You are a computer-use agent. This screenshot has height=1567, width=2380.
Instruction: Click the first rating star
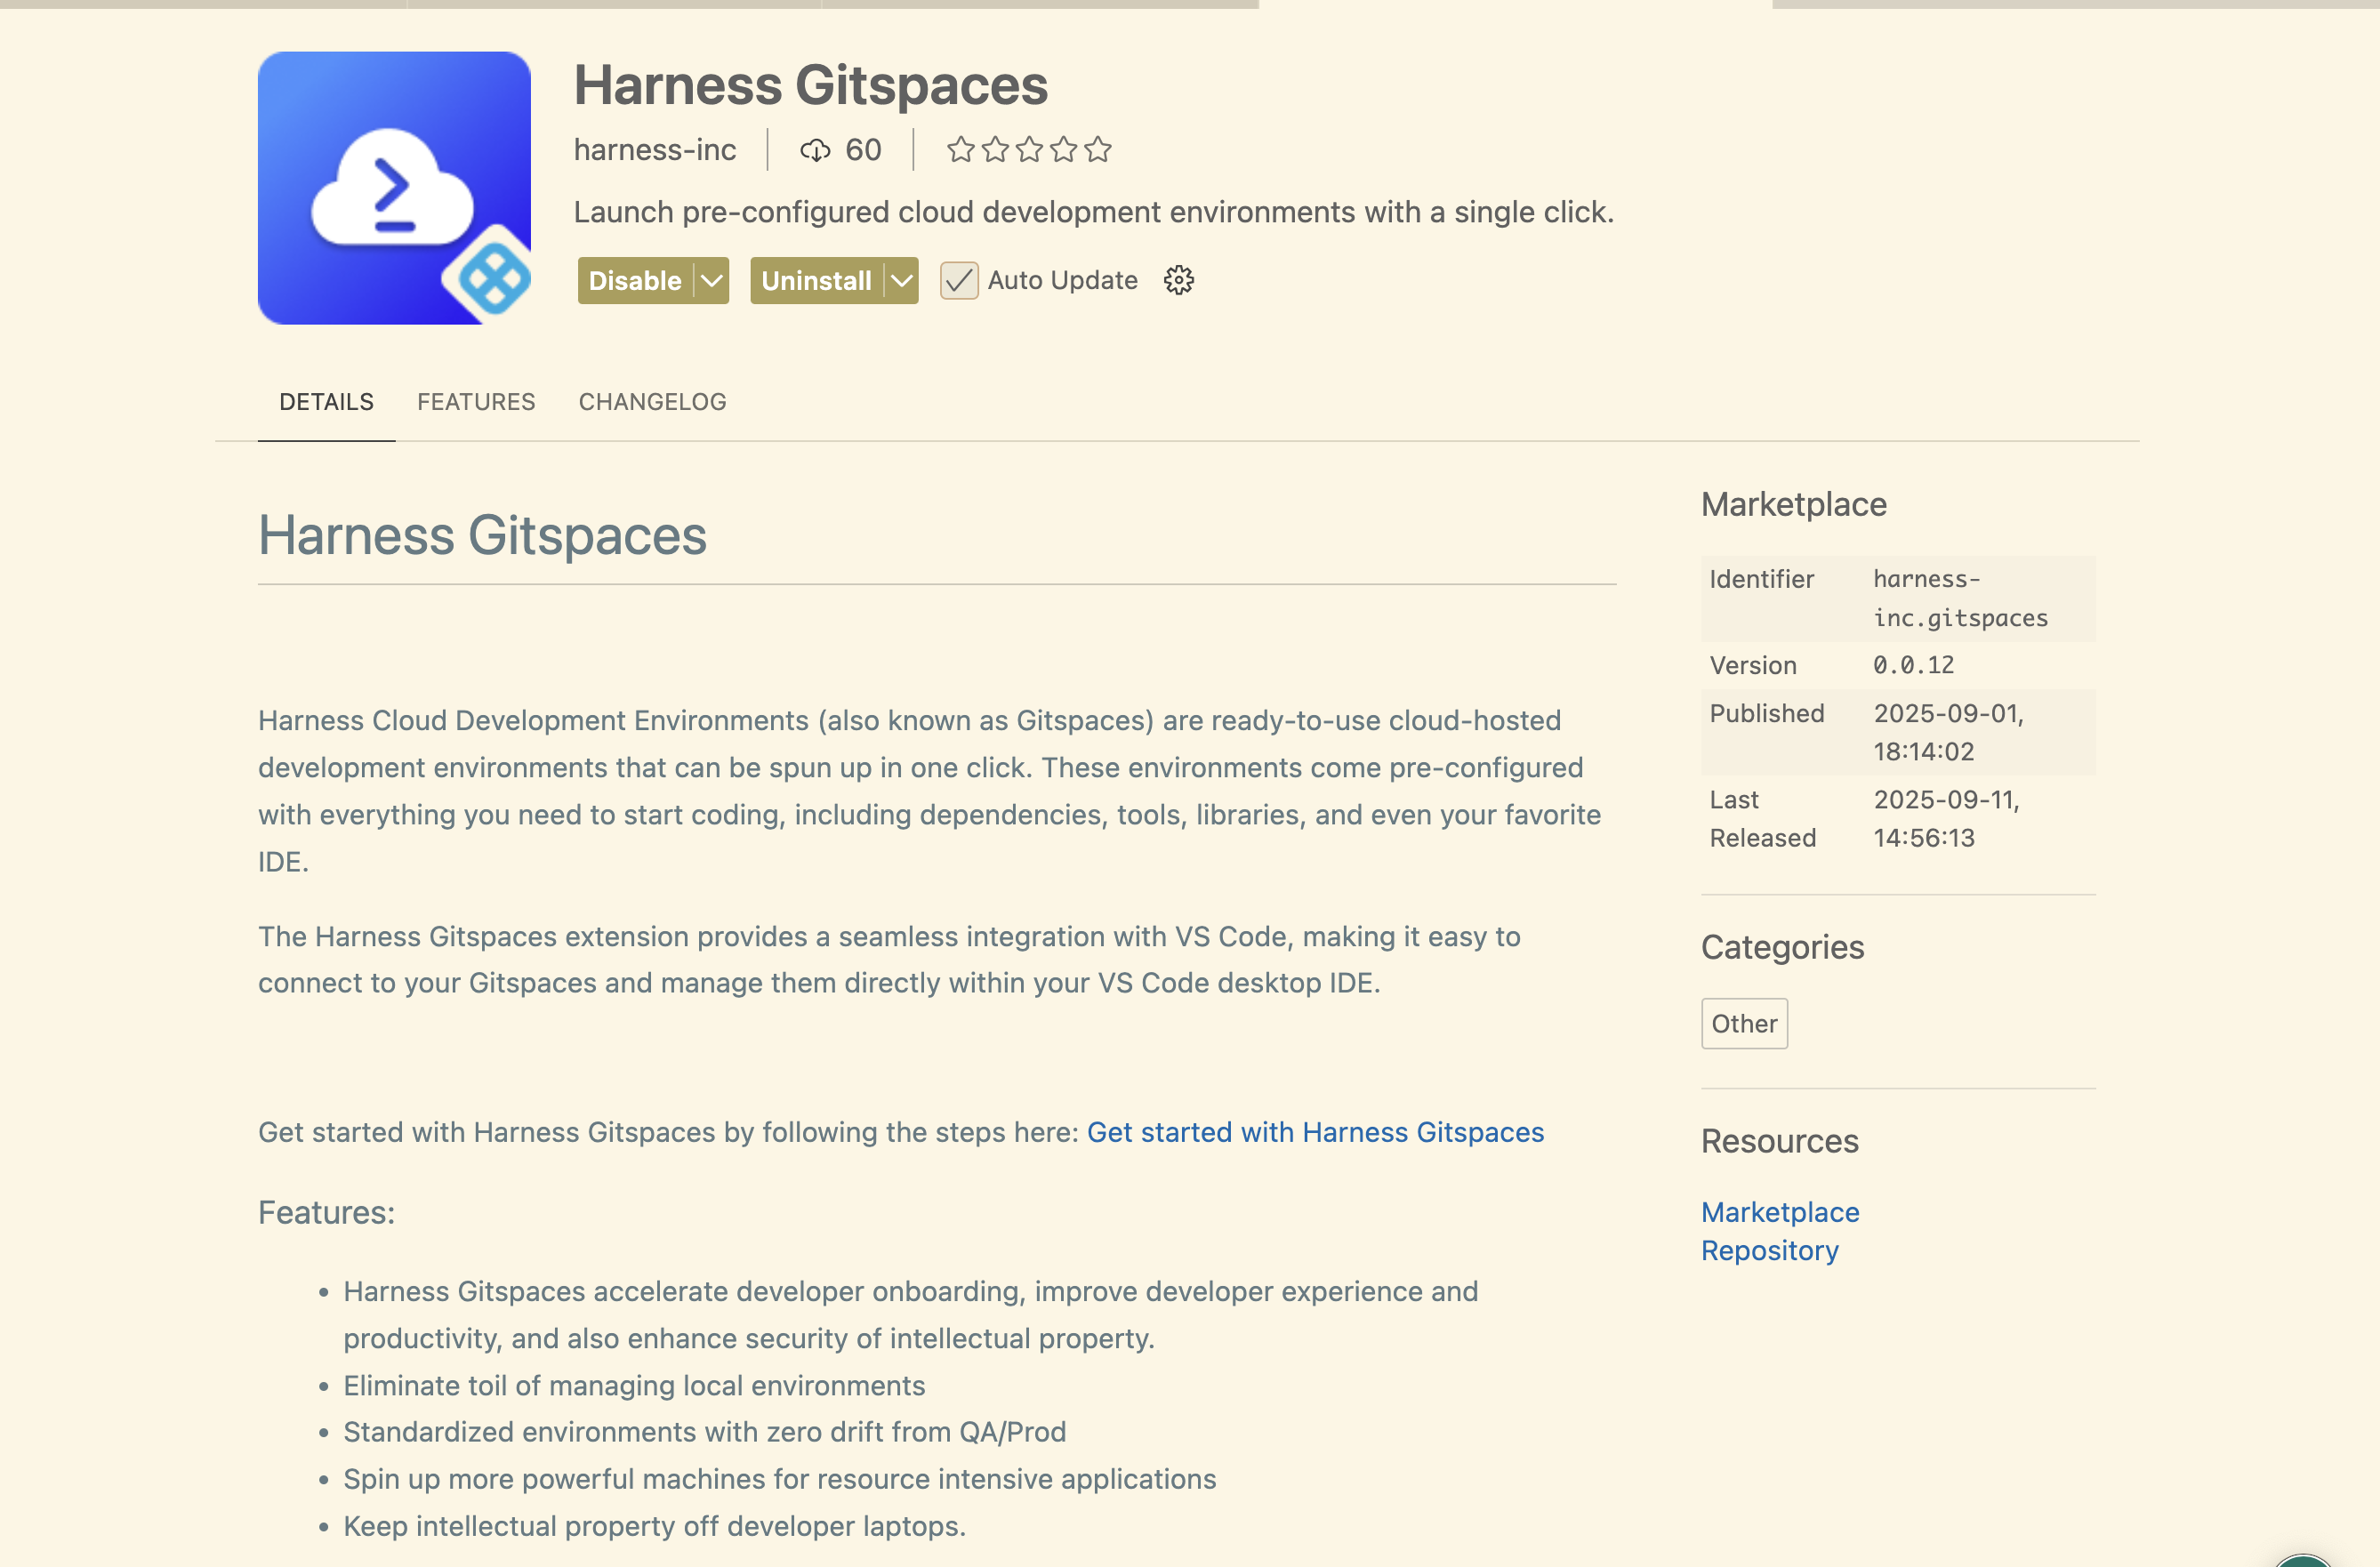pos(960,150)
